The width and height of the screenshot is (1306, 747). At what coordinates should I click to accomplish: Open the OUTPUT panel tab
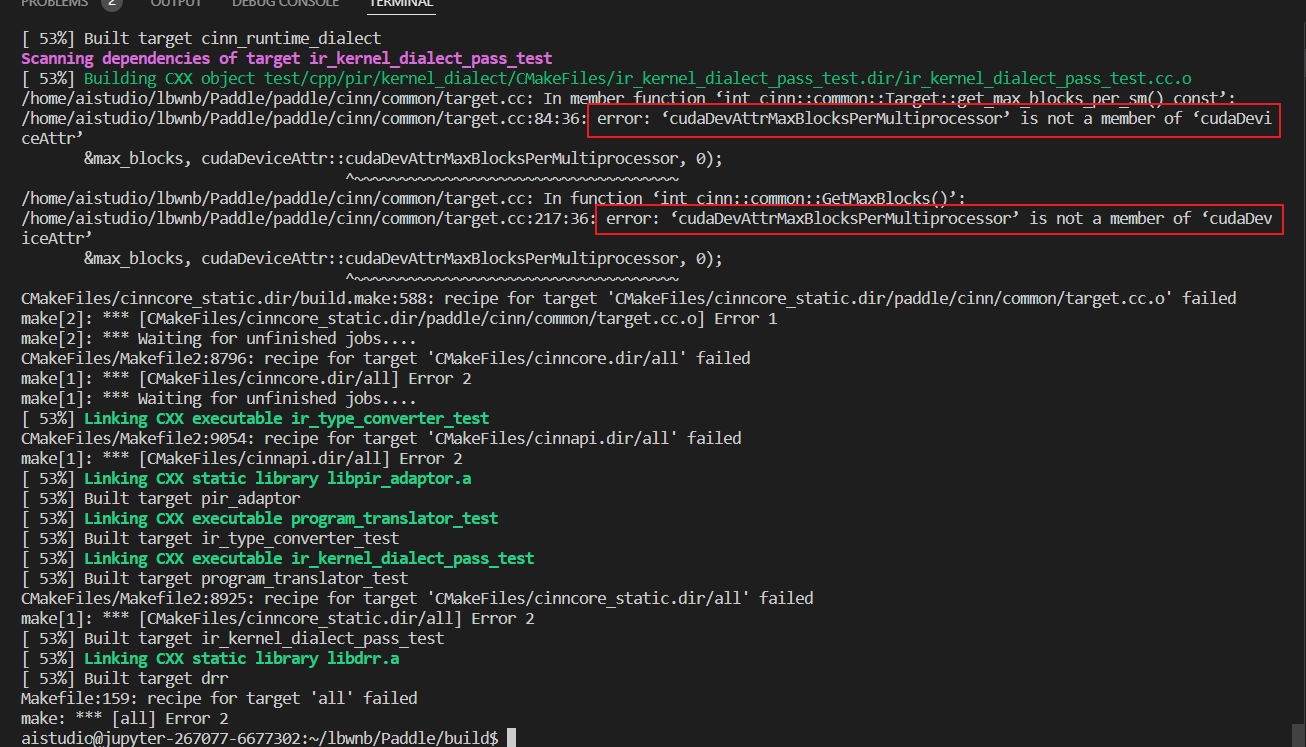pyautogui.click(x=175, y=4)
